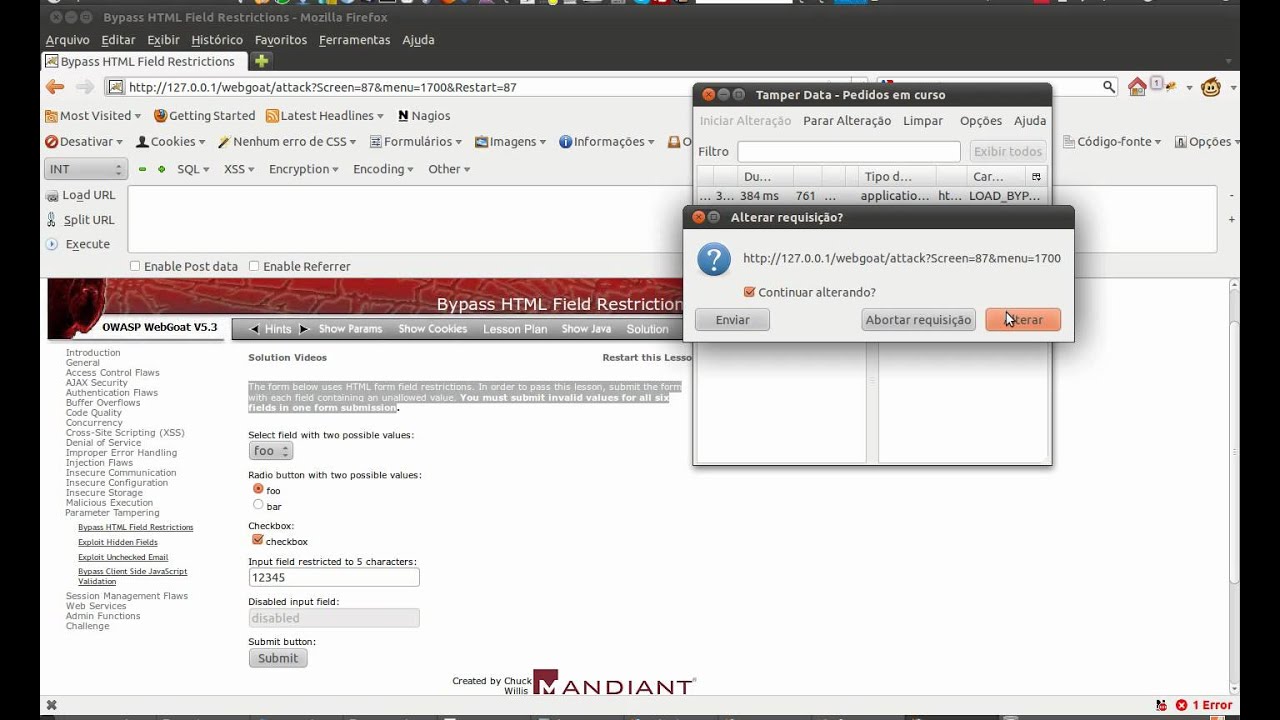Select the foo radio button
This screenshot has width=1280, height=720.
[258, 489]
